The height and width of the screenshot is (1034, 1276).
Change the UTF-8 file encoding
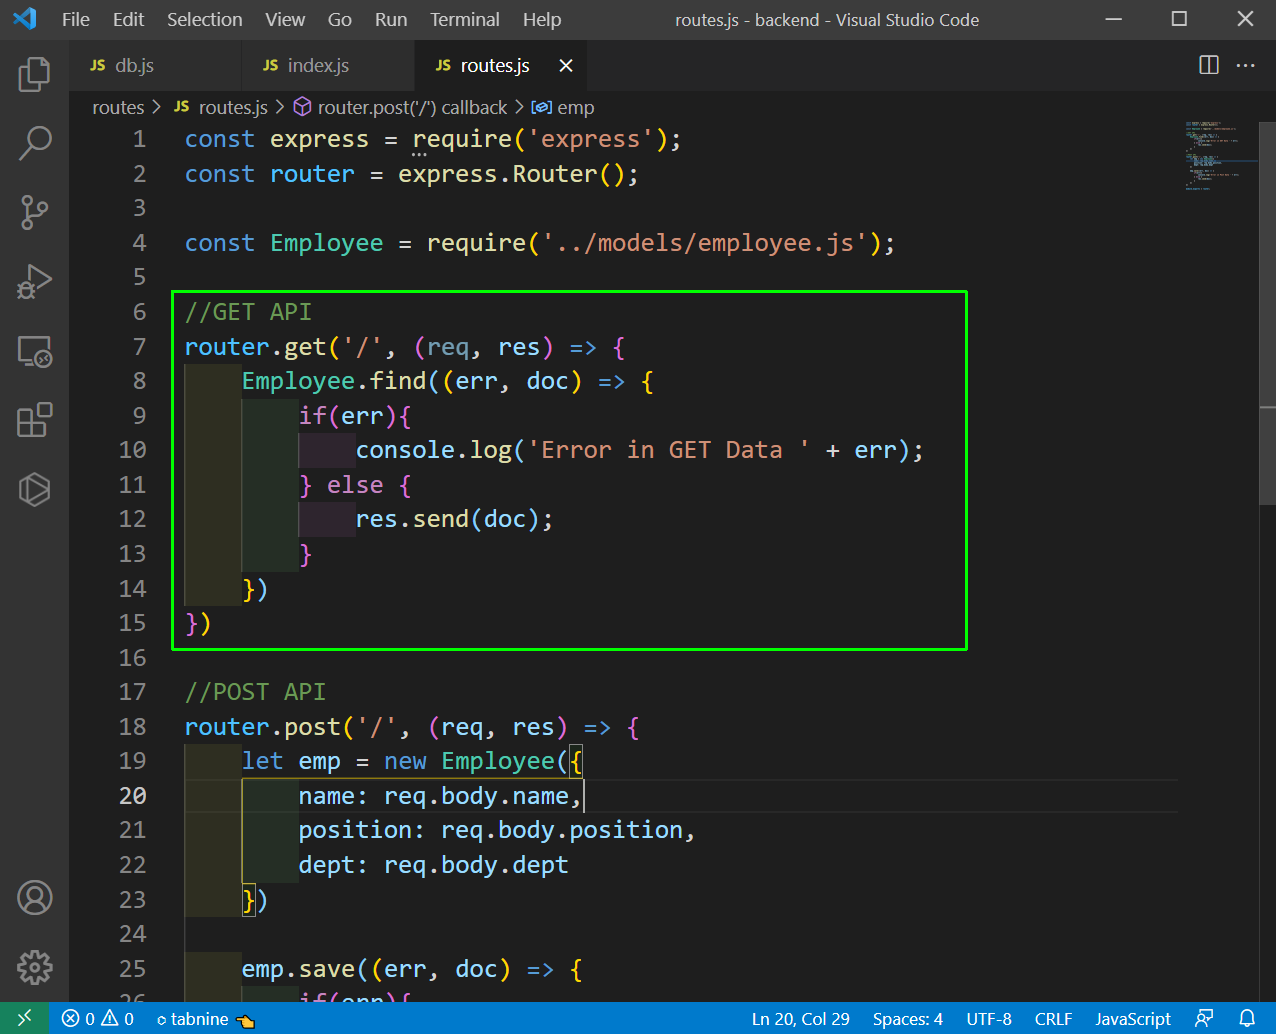tap(989, 1019)
